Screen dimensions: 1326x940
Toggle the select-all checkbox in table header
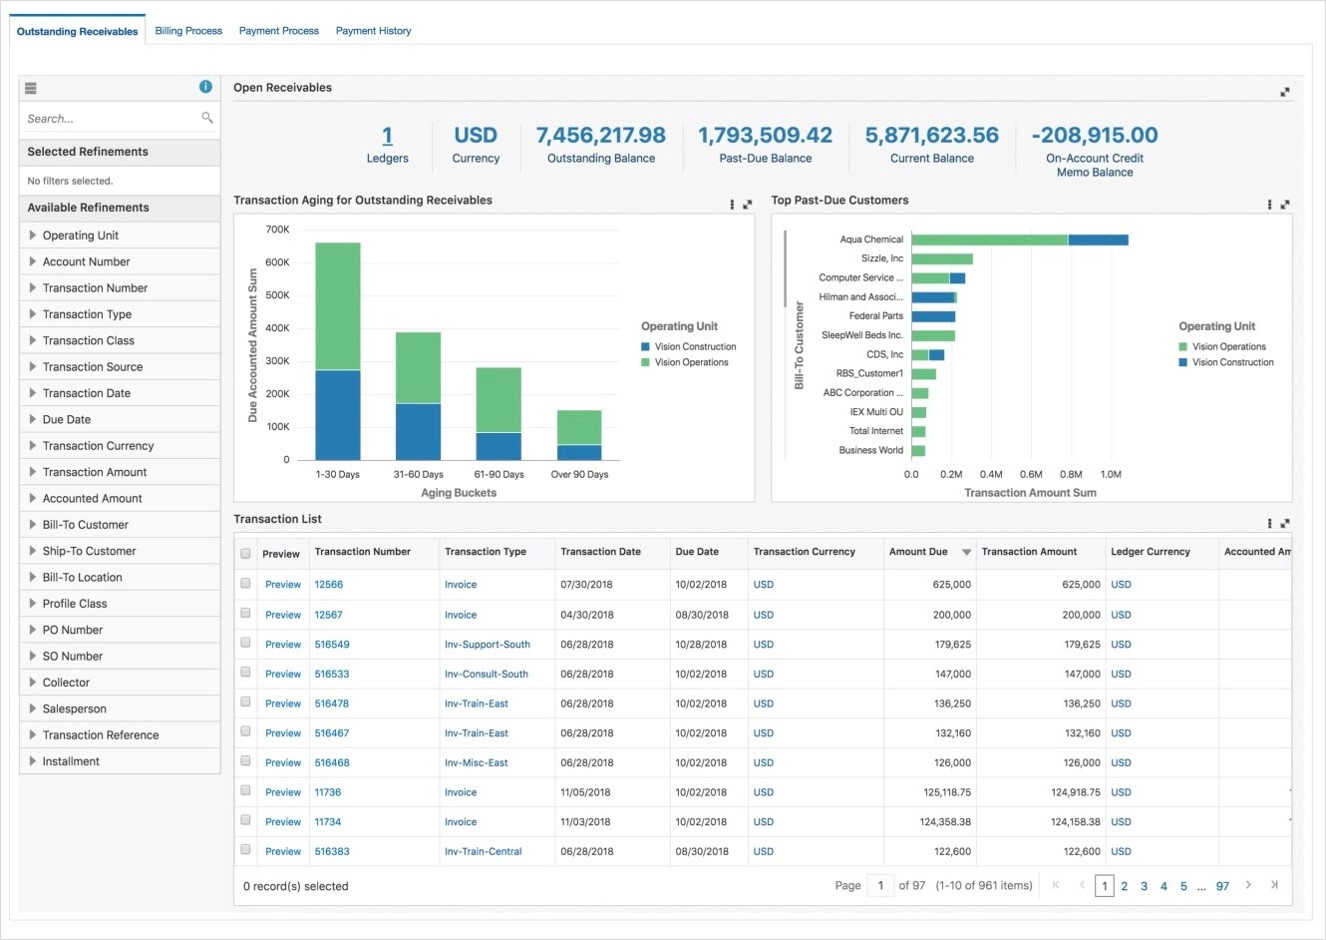245,553
